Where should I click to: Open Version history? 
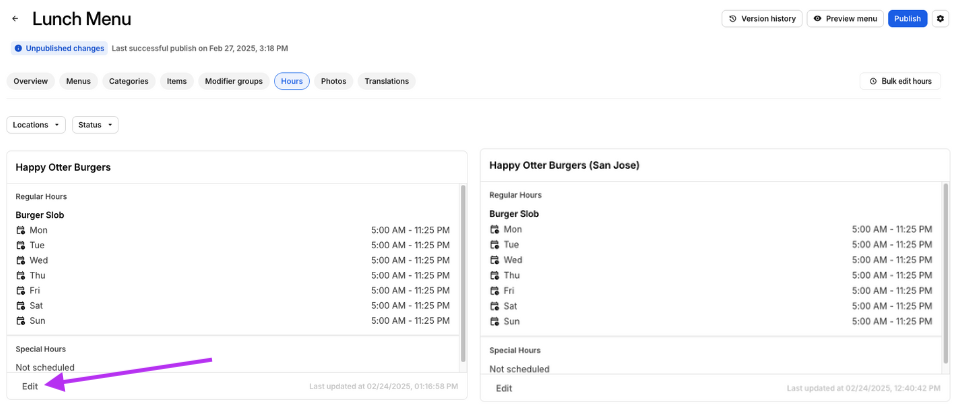762,19
